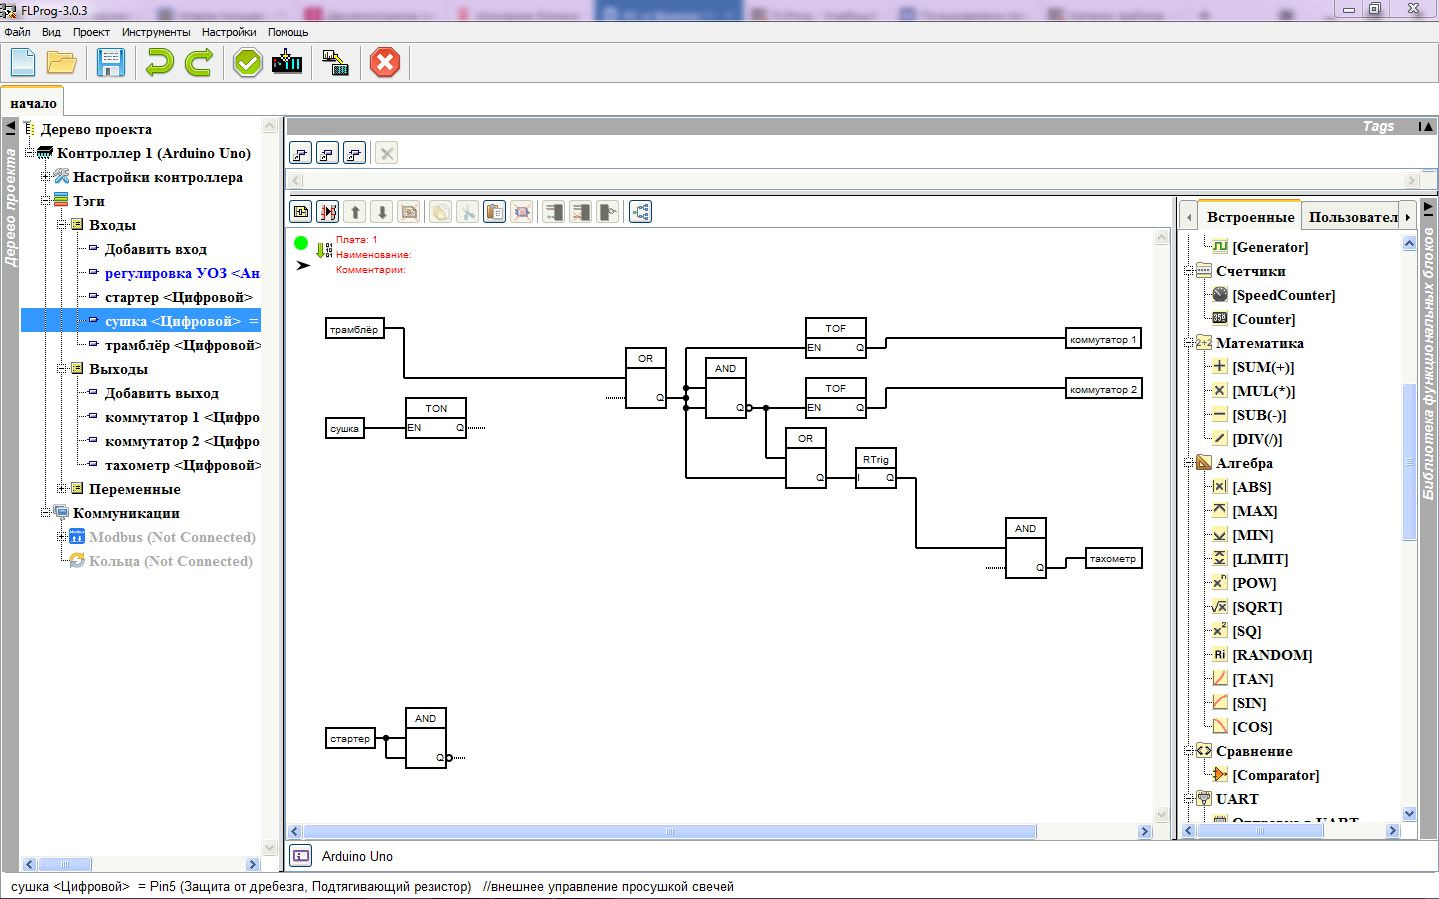Viewport: 1439px width, 899px height.
Task: Click the red X stop icon
Action: coord(385,63)
